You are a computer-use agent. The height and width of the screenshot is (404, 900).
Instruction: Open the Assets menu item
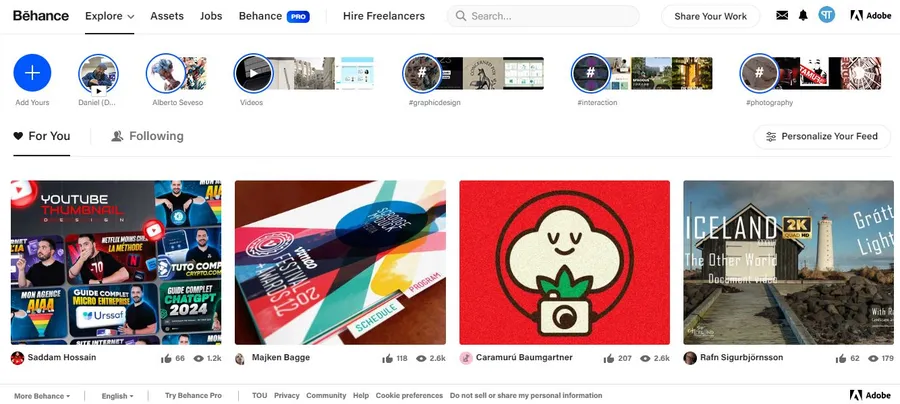coord(167,16)
